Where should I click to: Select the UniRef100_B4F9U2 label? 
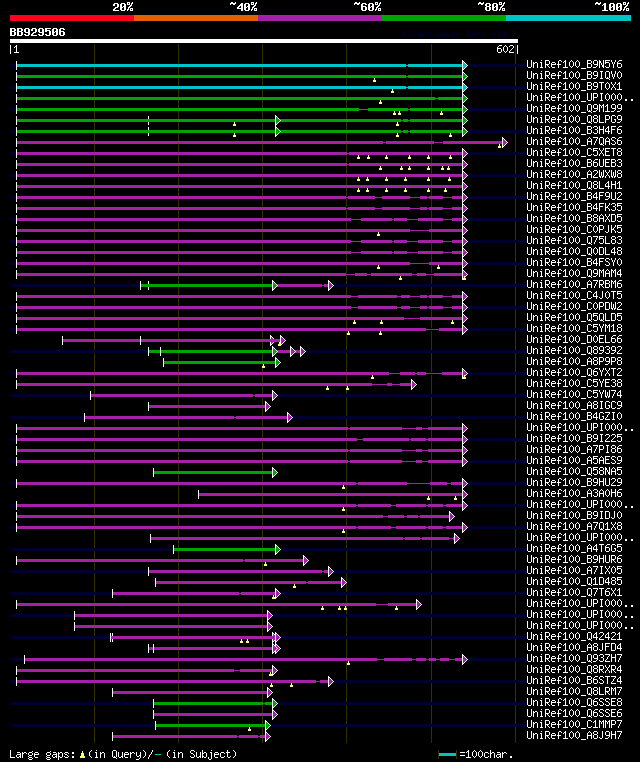click(574, 196)
